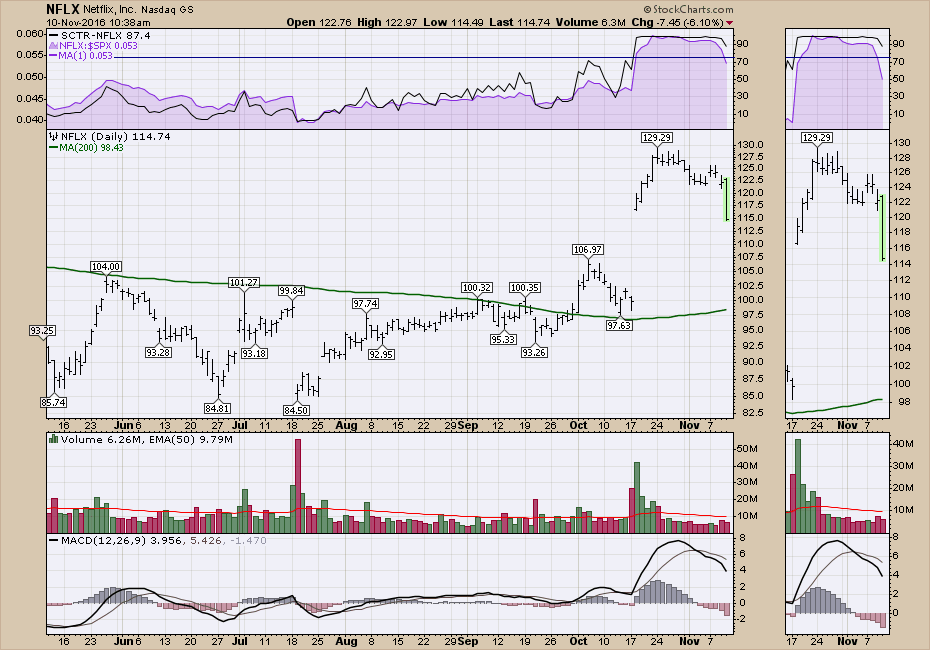The image size is (930, 650).
Task: Click the NFLX ticker symbol title
Action: click(x=63, y=9)
